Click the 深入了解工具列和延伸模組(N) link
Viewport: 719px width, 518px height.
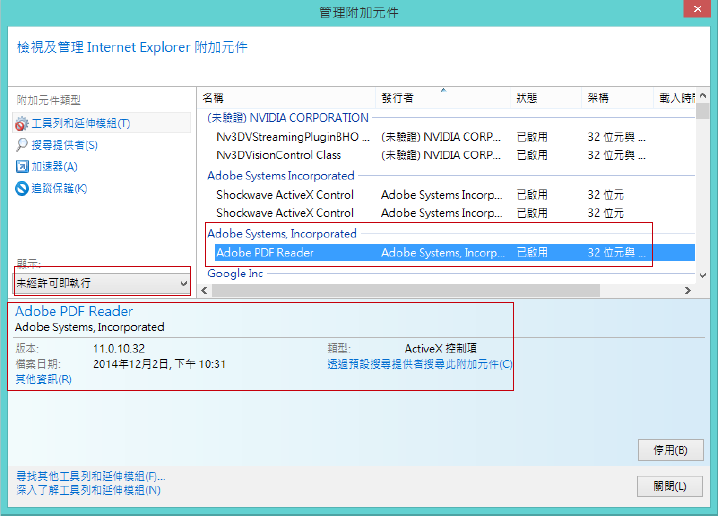tap(88, 490)
